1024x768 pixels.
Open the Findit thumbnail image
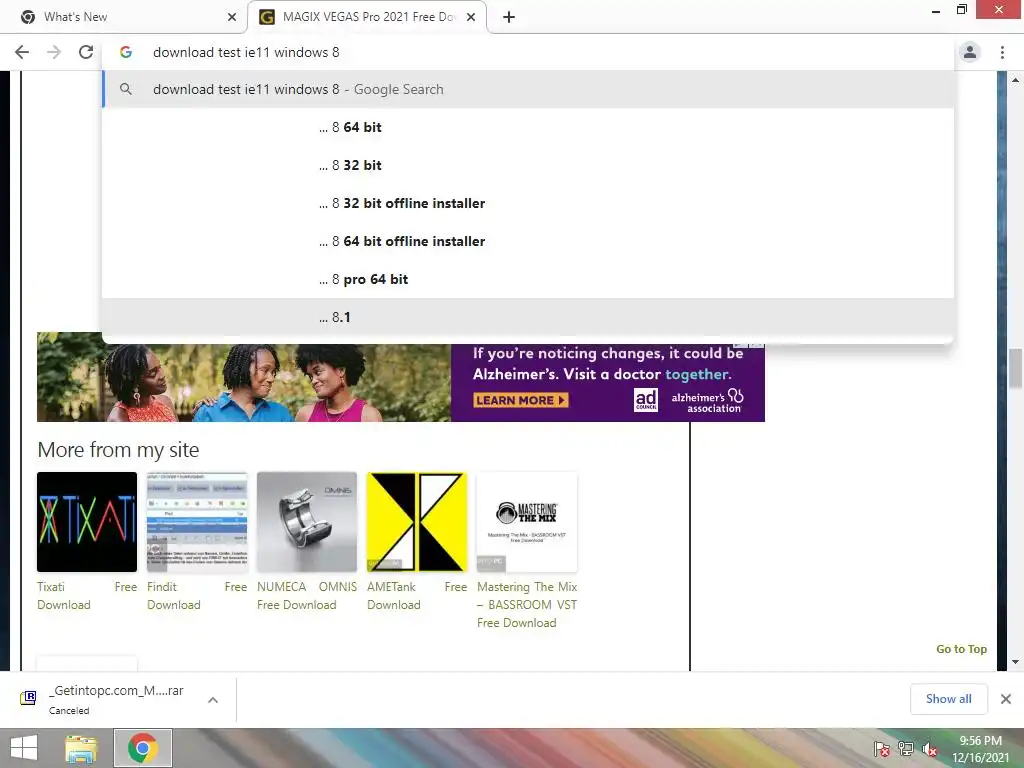[x=197, y=522]
